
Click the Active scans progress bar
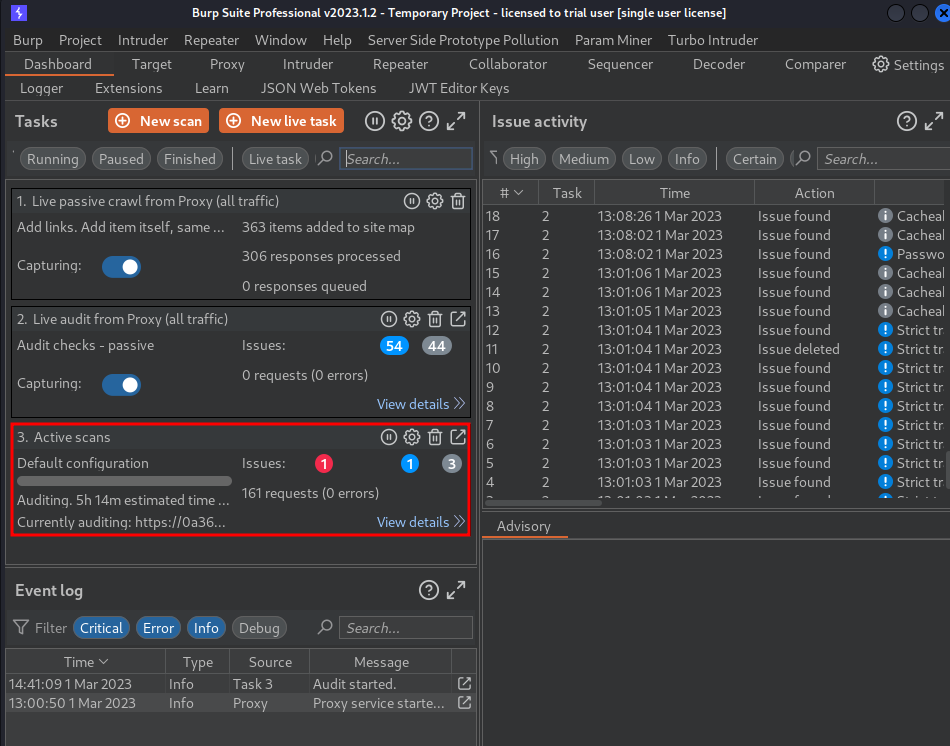(124, 481)
